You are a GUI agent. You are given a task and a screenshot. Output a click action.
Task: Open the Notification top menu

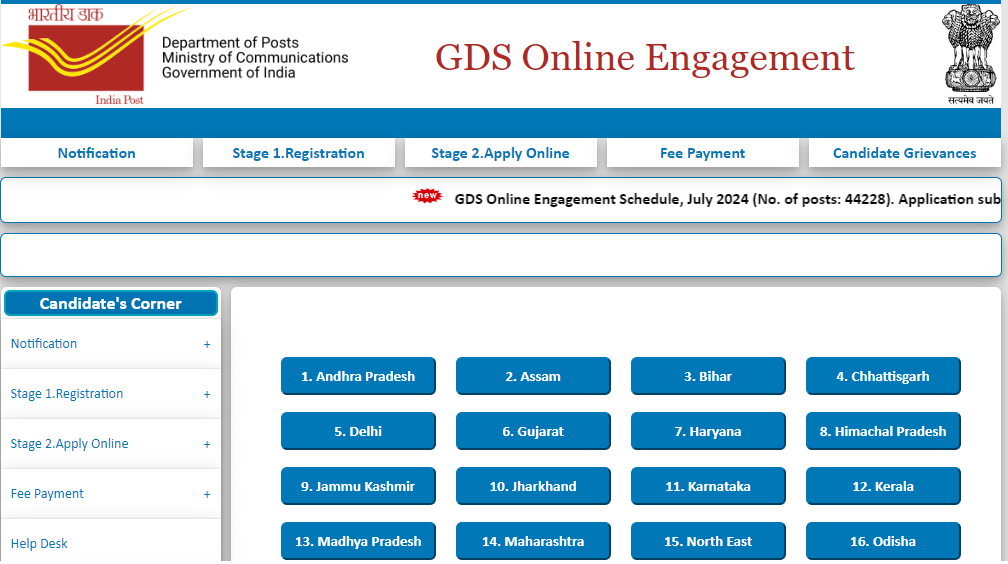point(96,153)
